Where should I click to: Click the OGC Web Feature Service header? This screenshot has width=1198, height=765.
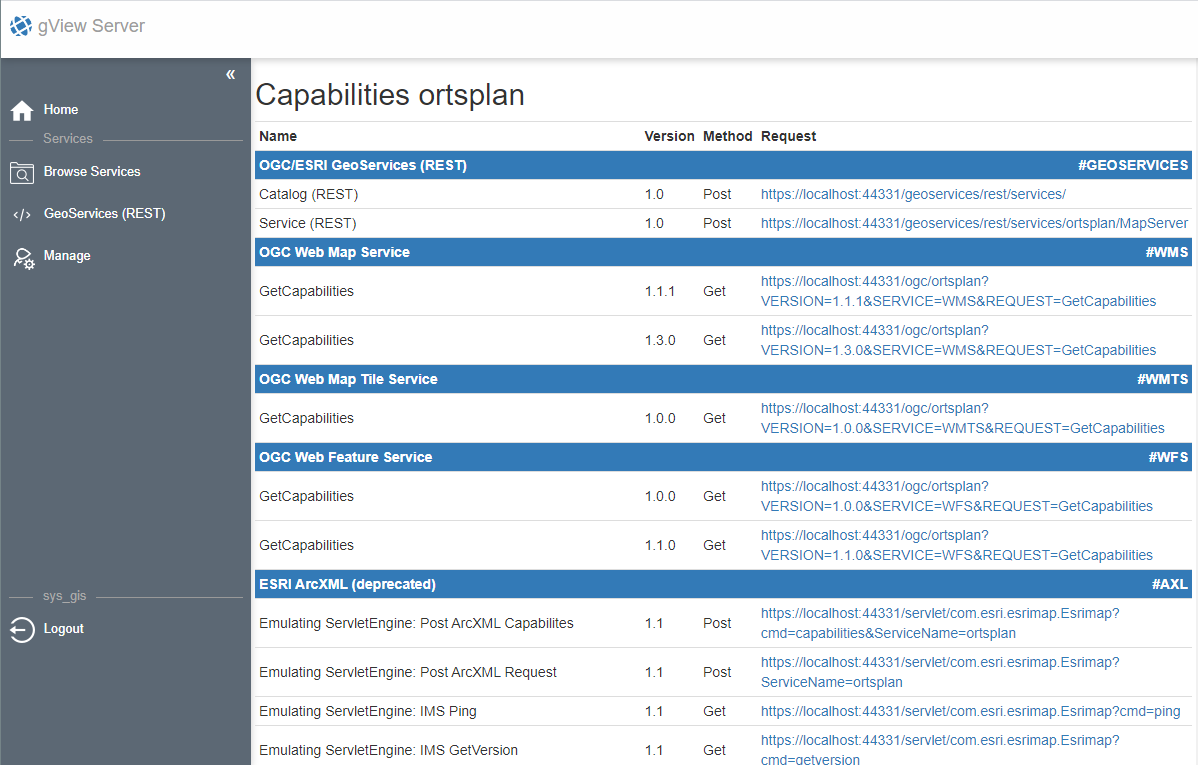[x=345, y=457]
